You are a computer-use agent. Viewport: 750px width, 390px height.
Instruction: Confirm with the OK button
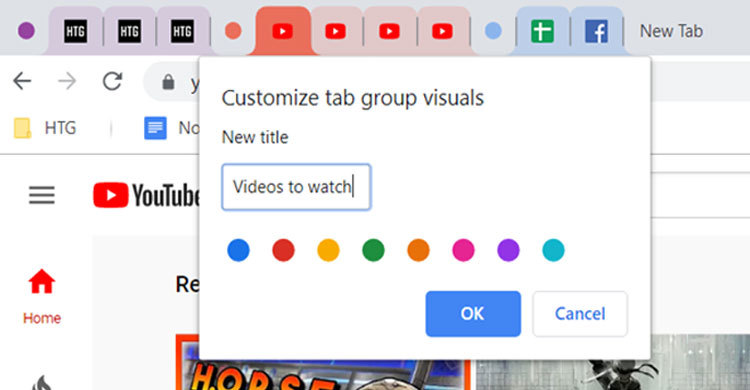pos(473,313)
